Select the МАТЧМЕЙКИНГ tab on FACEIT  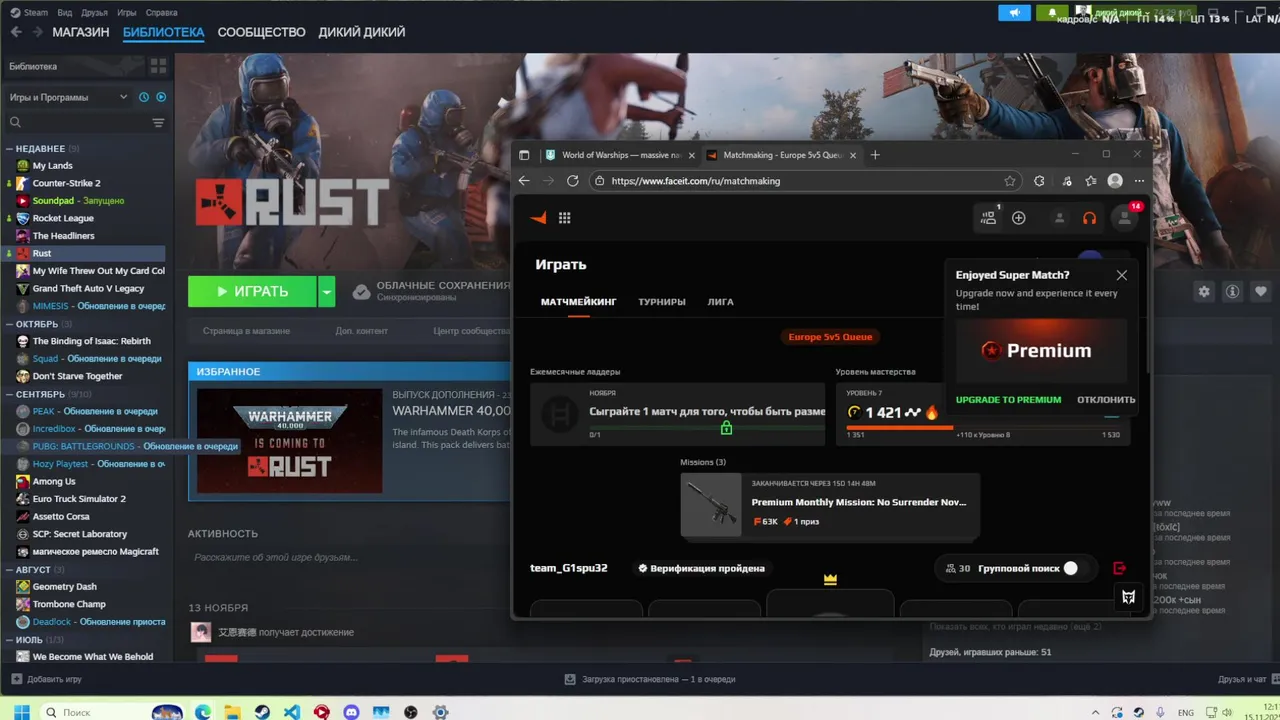click(x=579, y=302)
